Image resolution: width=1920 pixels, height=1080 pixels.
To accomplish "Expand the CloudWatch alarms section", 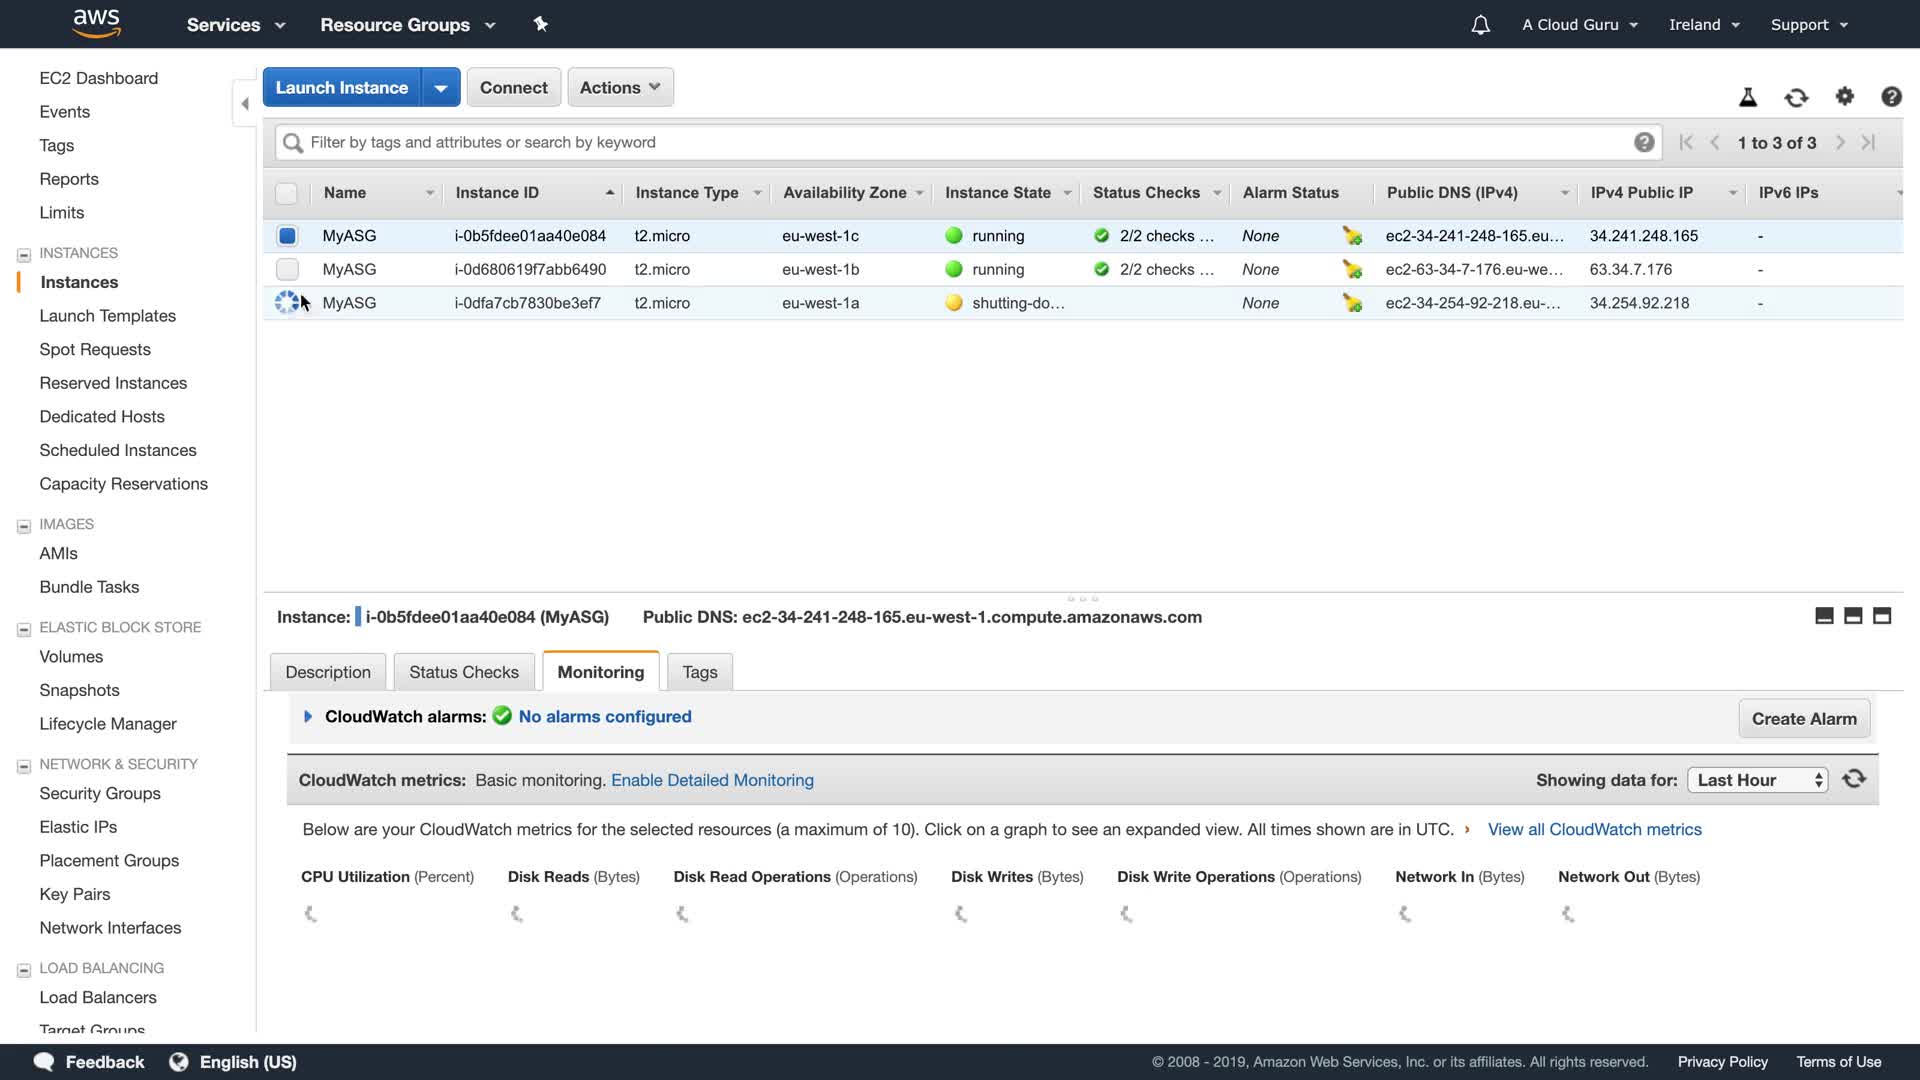I will point(308,716).
